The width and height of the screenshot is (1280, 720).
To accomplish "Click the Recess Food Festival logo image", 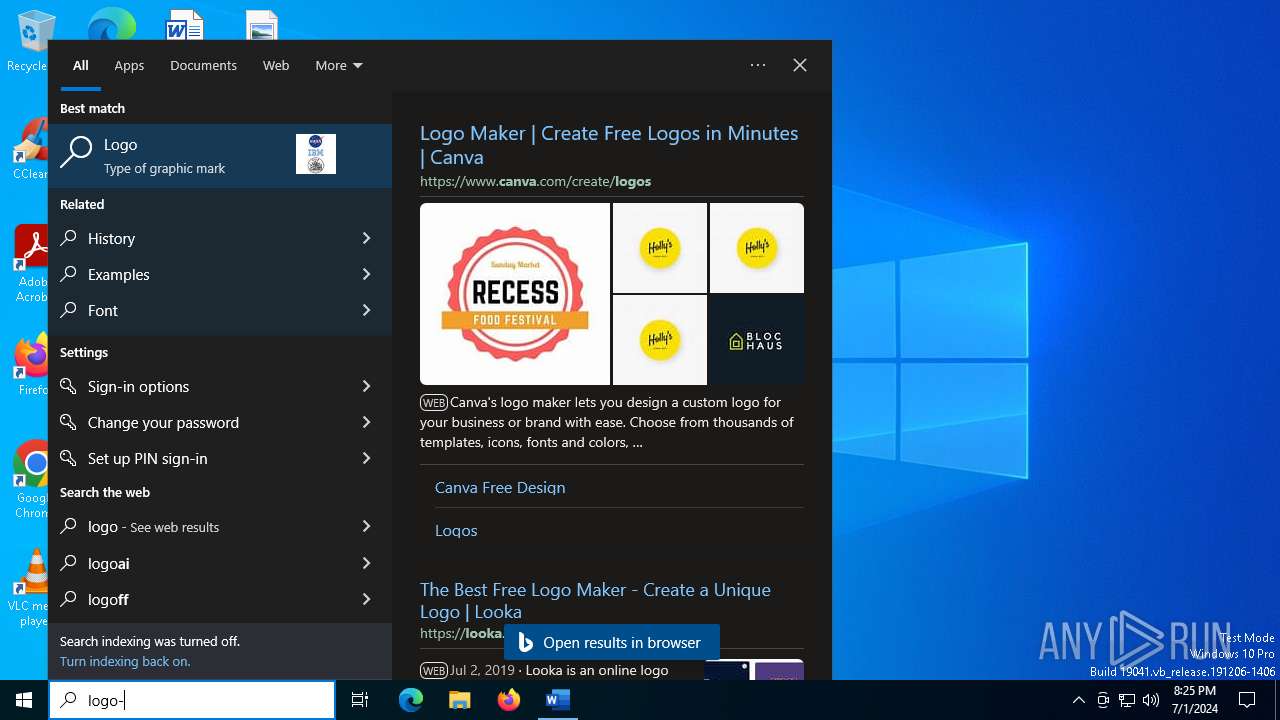I will click(515, 294).
